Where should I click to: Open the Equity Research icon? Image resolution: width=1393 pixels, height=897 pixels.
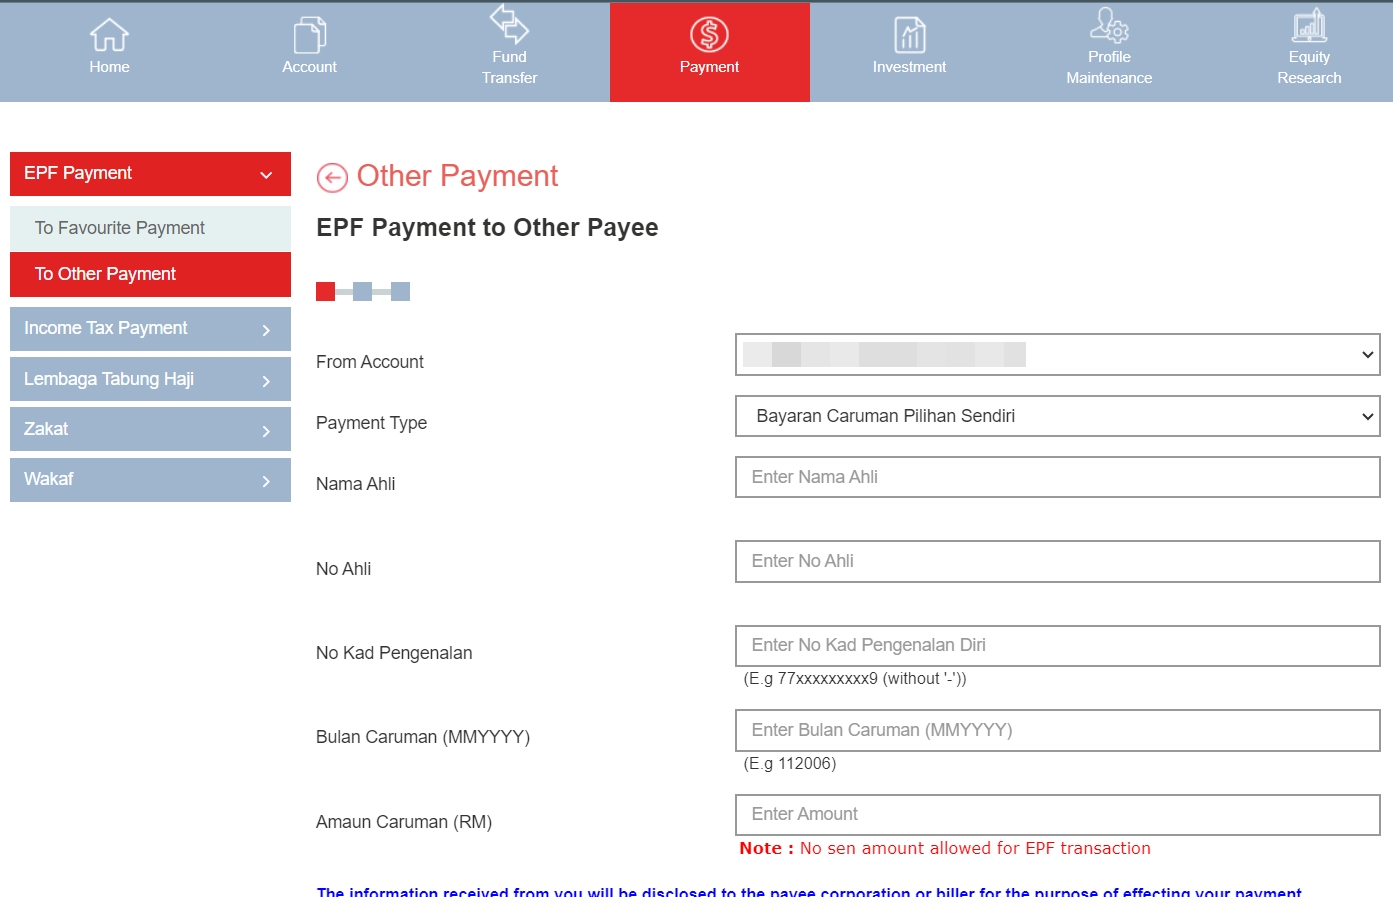(1309, 25)
